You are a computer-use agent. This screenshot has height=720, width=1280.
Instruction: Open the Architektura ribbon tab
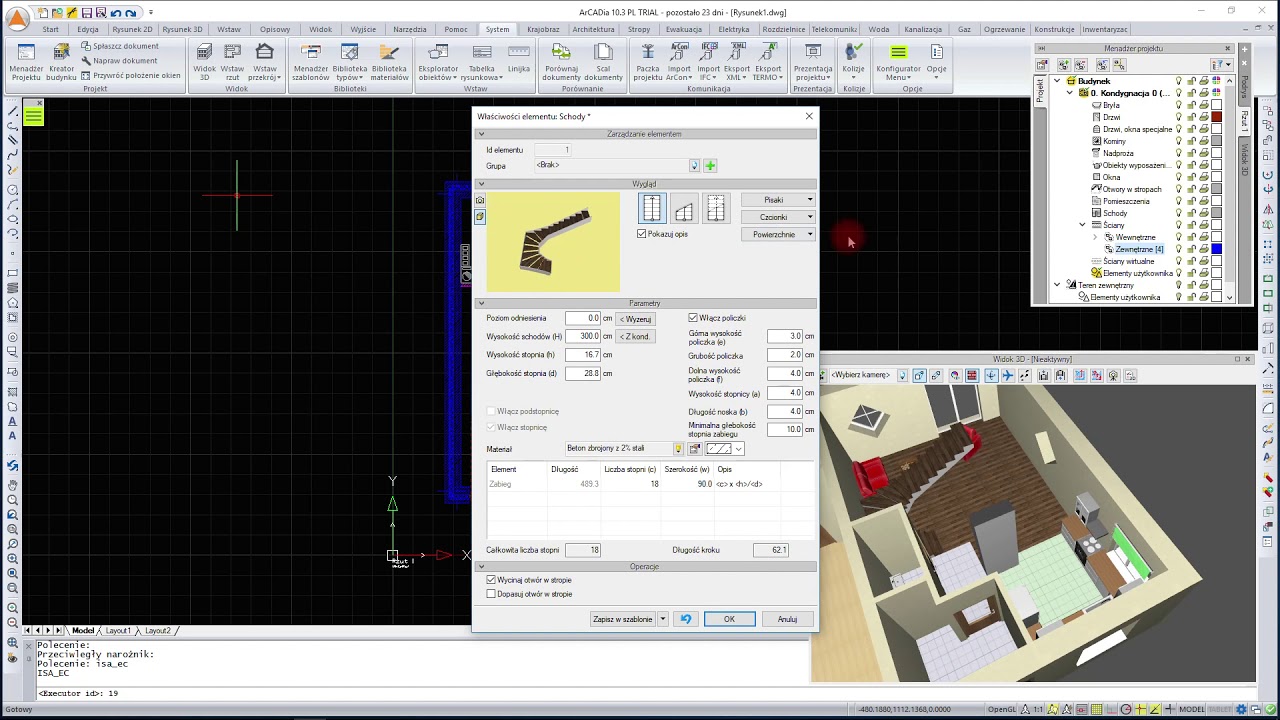(x=593, y=29)
